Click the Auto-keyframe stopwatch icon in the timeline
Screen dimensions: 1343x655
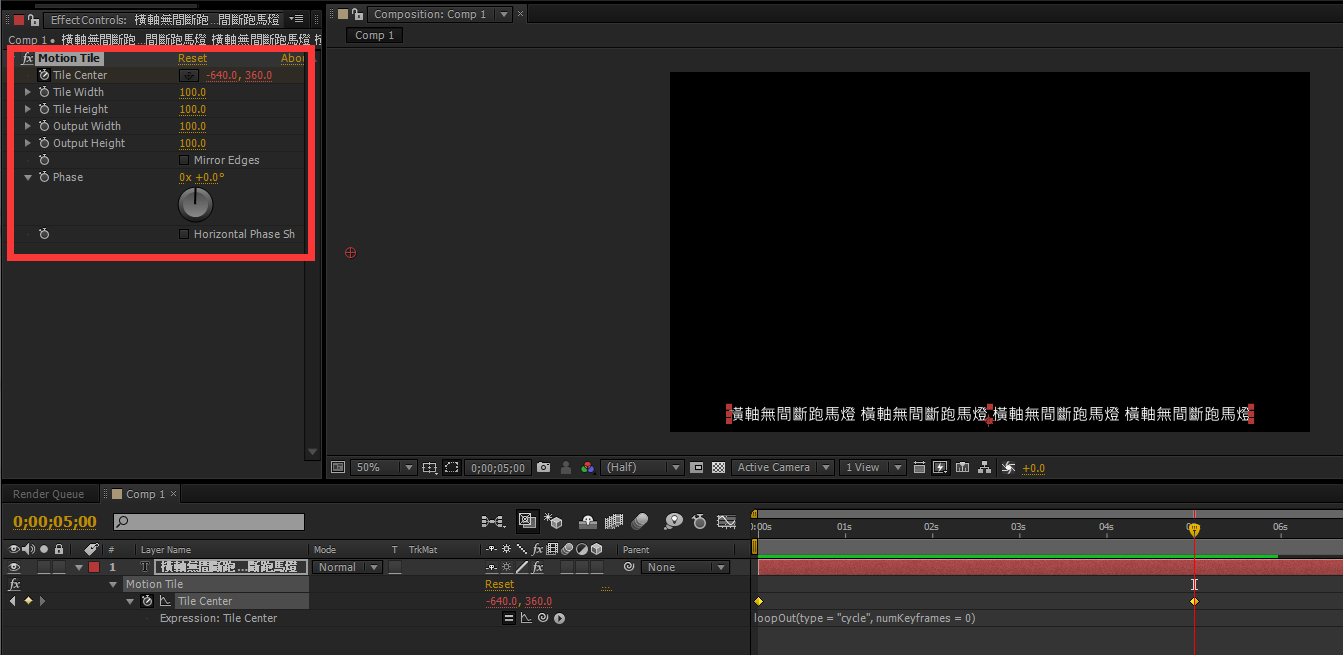pyautogui.click(x=700, y=521)
